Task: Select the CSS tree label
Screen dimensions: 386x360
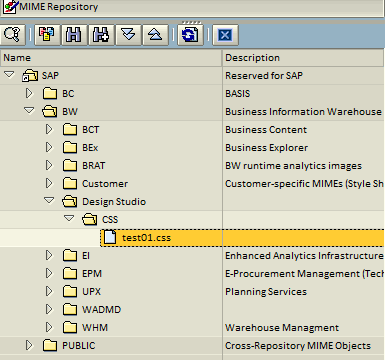Action: [x=110, y=220]
